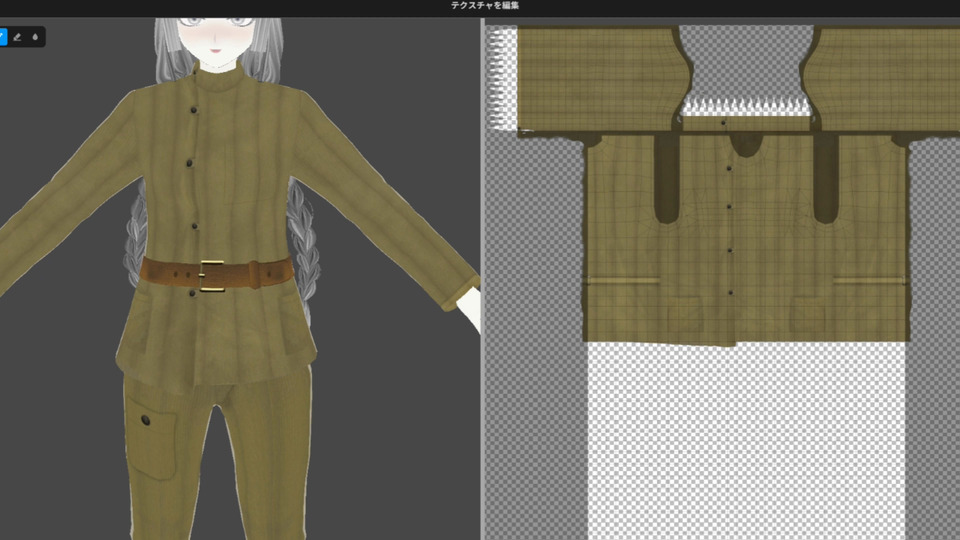This screenshot has width=960, height=540.
Task: Select the Blur droplet tool
Action: (35, 37)
